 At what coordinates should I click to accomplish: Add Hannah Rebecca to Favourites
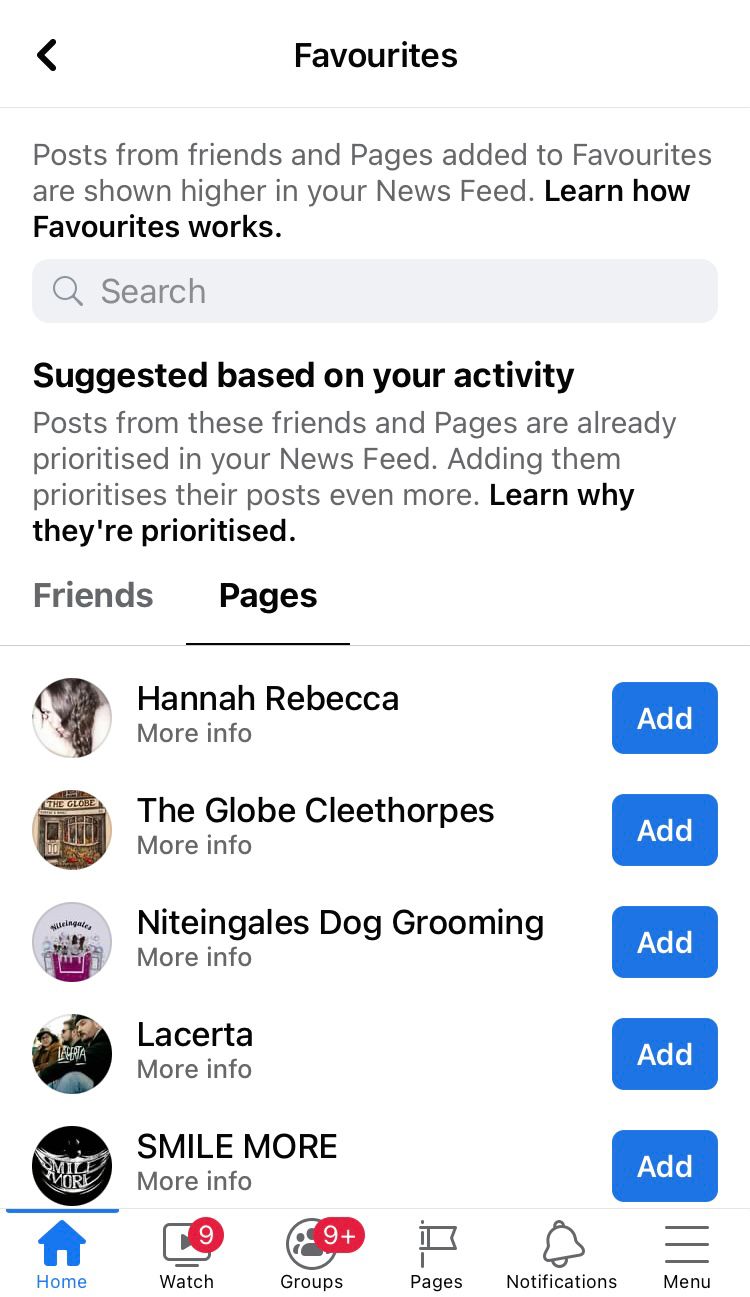pyautogui.click(x=664, y=718)
